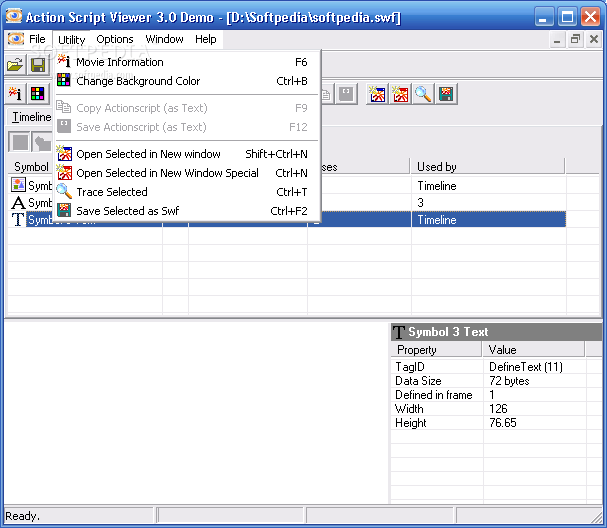Click Open Selected in New window toolbar icon
This screenshot has height=528, width=607.
click(377, 94)
